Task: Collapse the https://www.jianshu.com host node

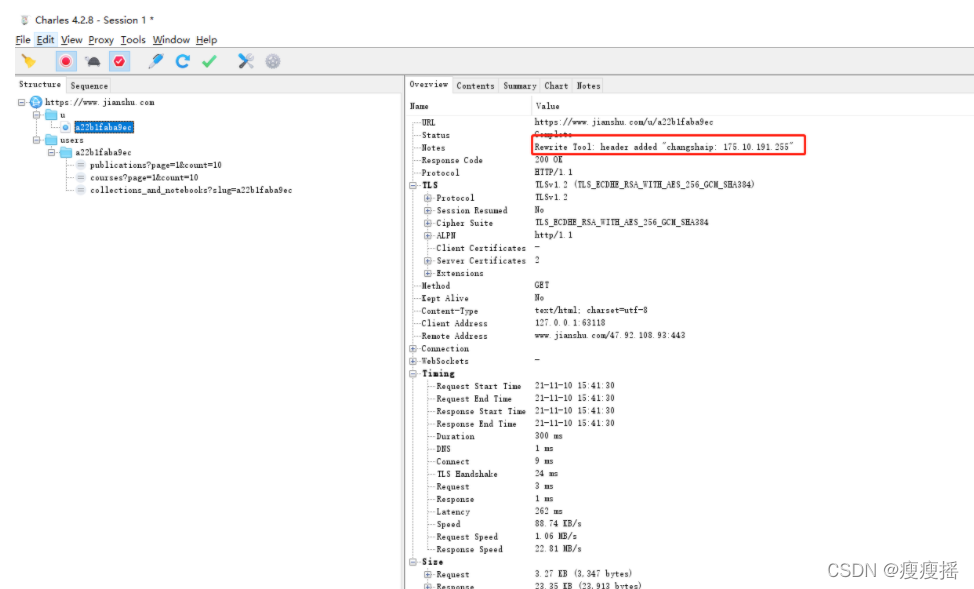Action: [22, 103]
